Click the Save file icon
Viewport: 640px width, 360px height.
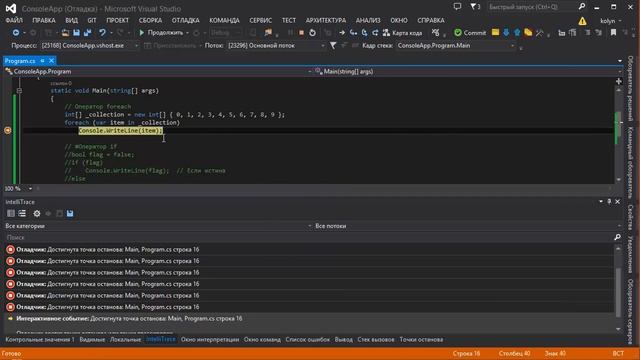[x=76, y=33]
